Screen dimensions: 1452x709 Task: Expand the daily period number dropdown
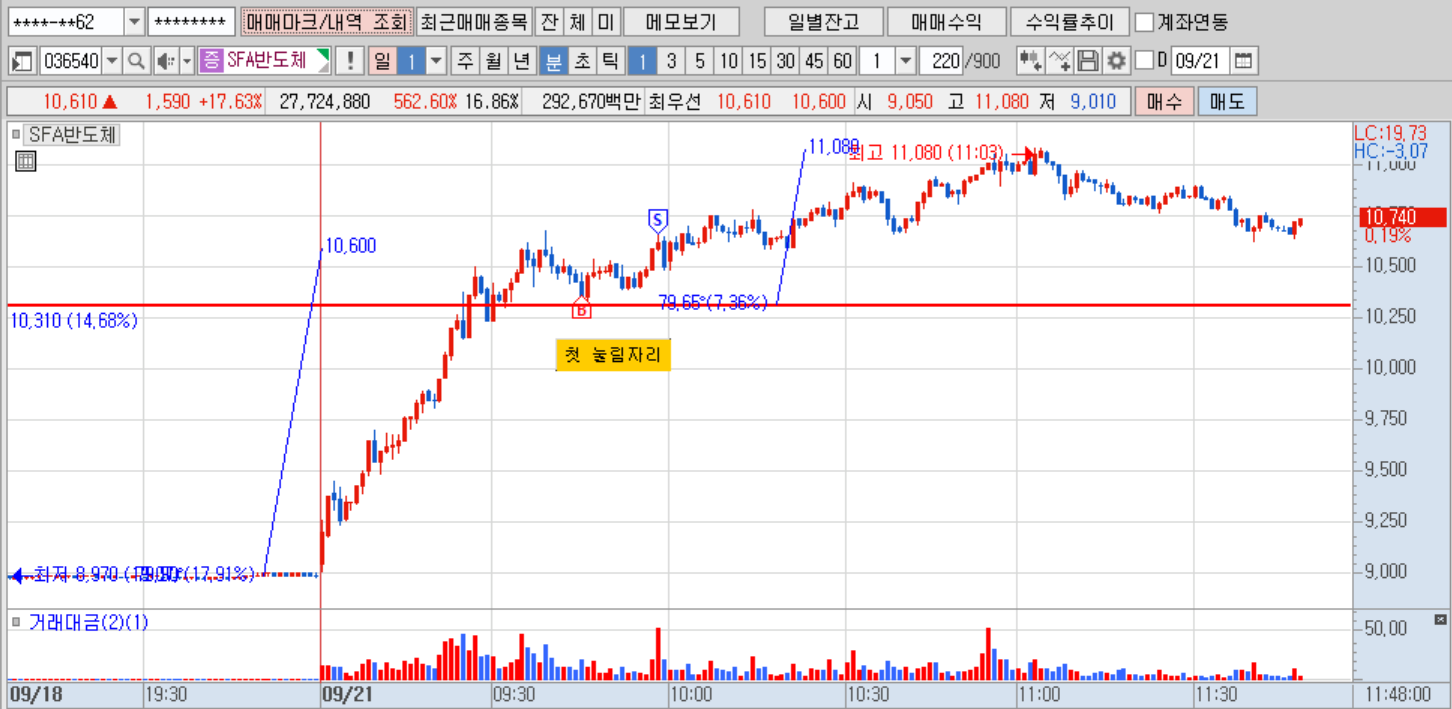(x=437, y=61)
